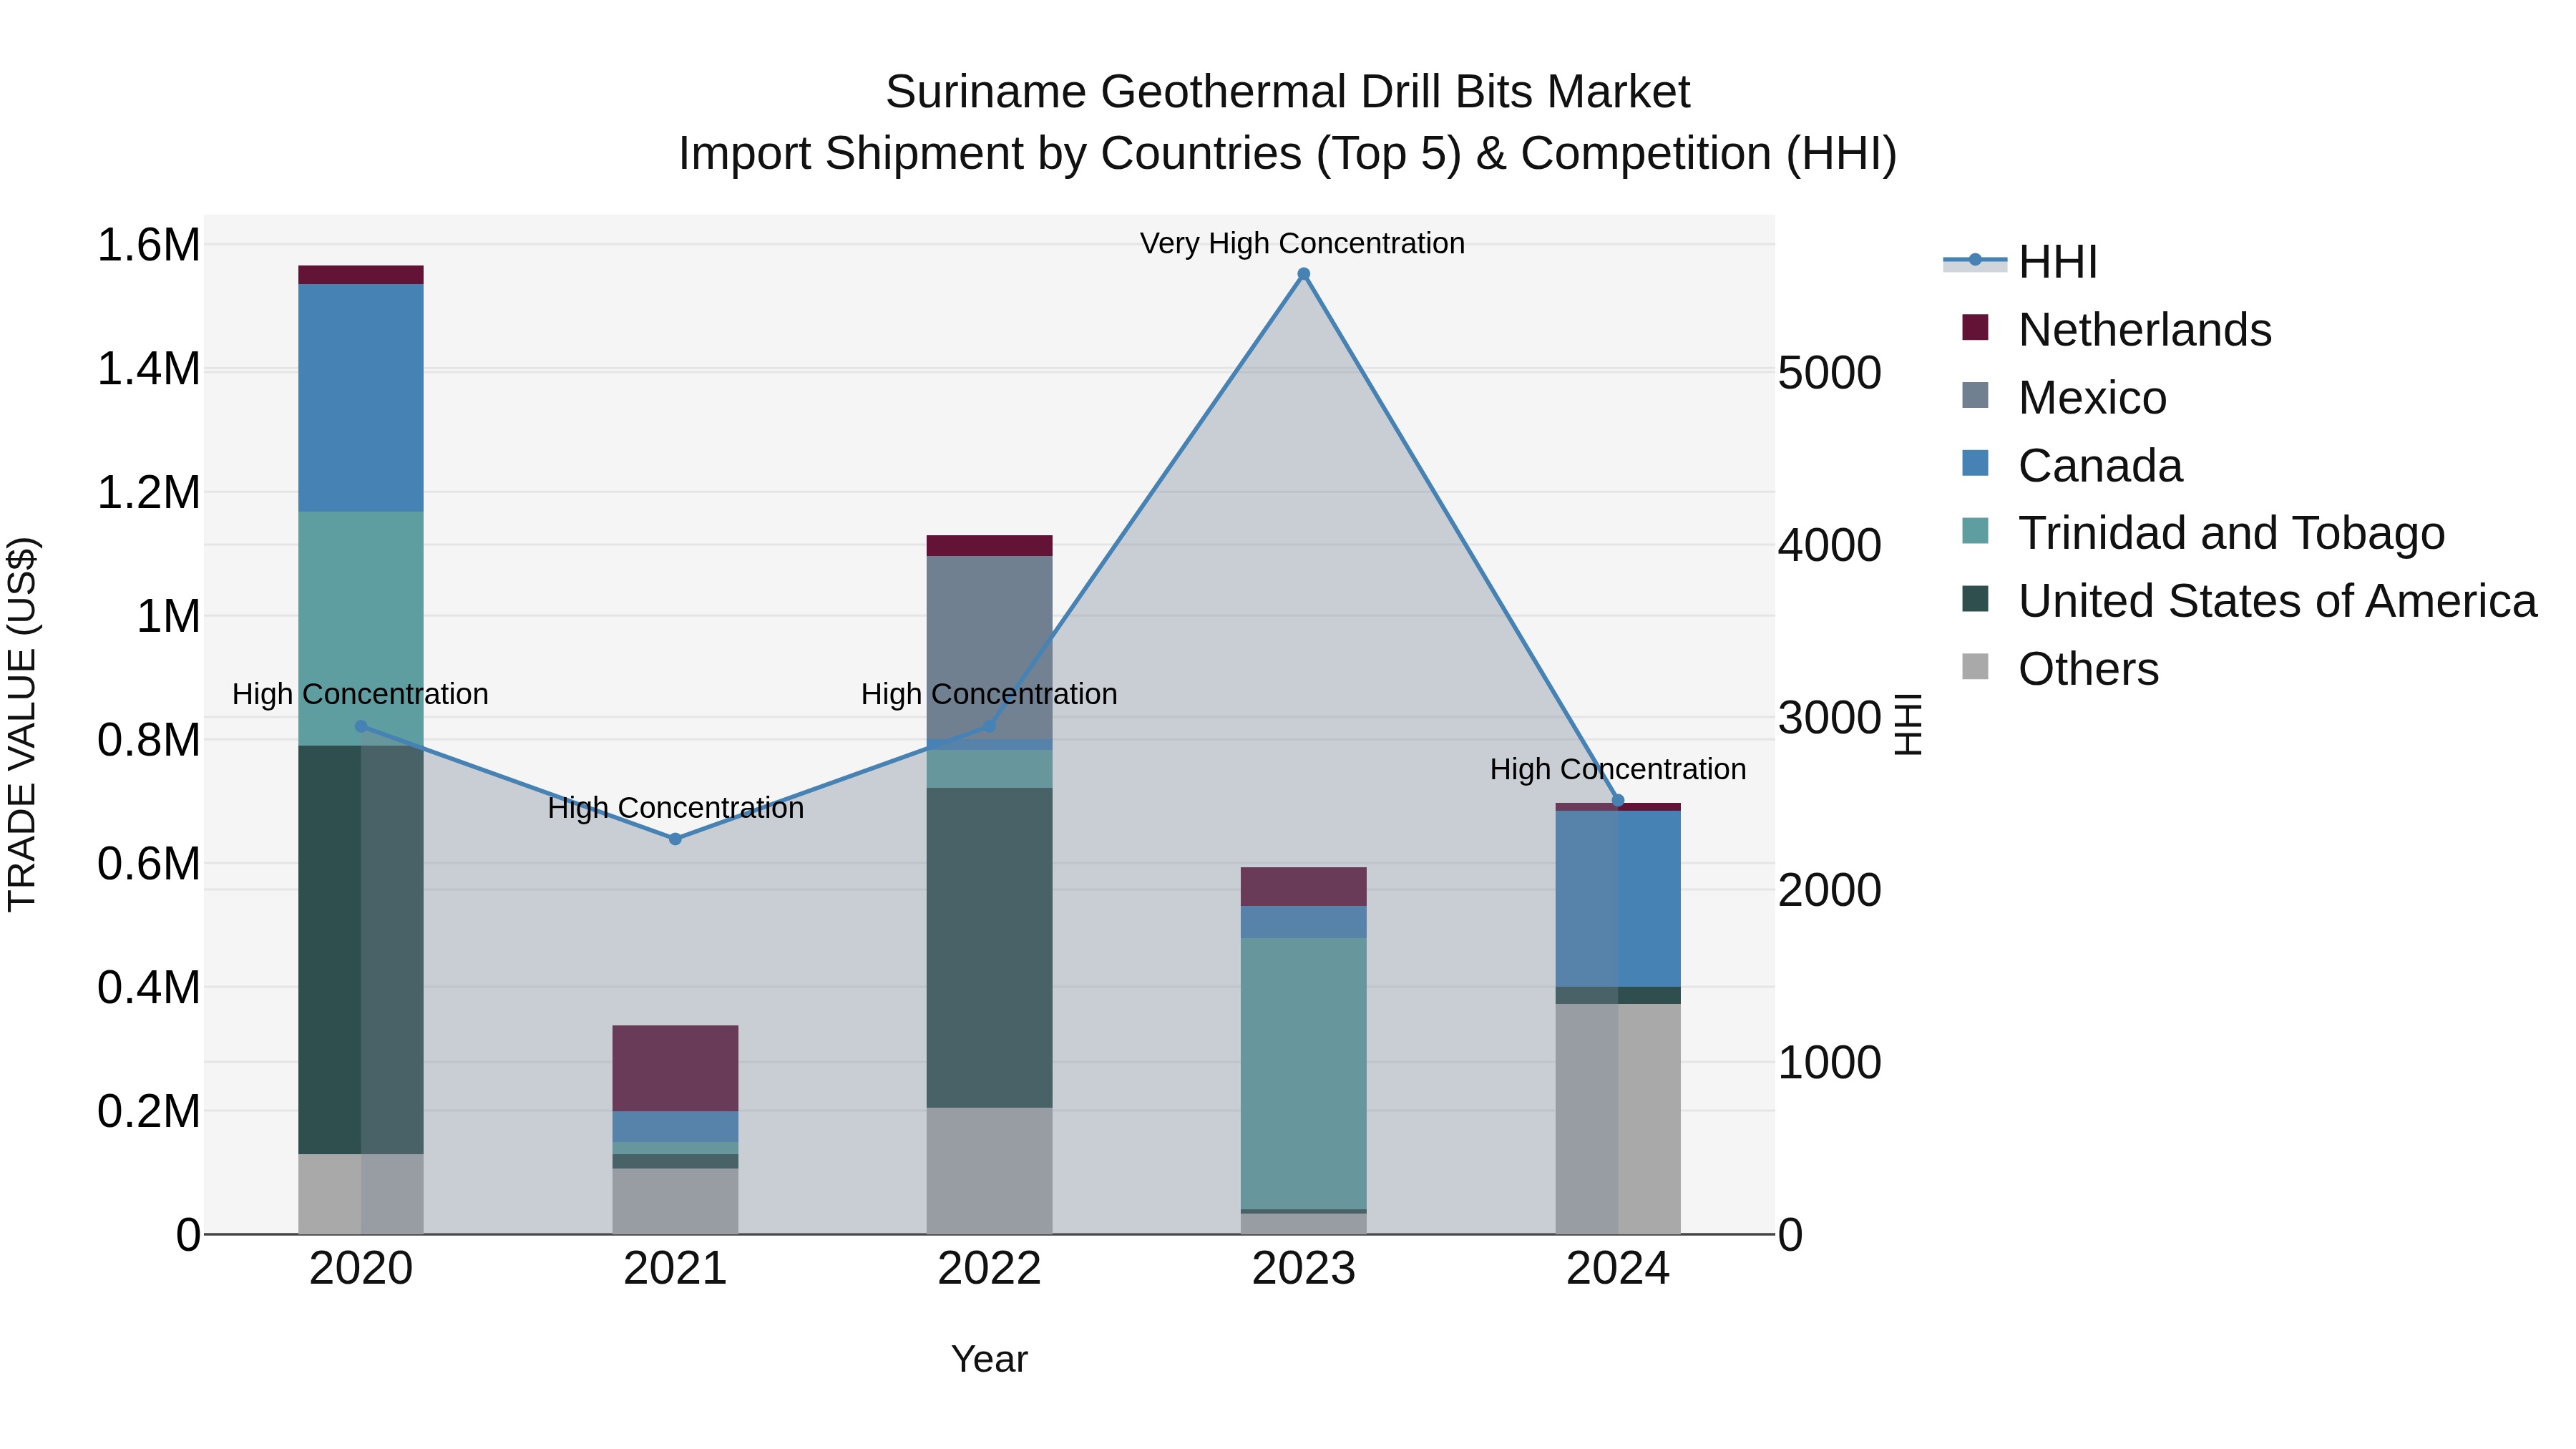Click the 2024 Canada bar segment

click(x=1618, y=899)
